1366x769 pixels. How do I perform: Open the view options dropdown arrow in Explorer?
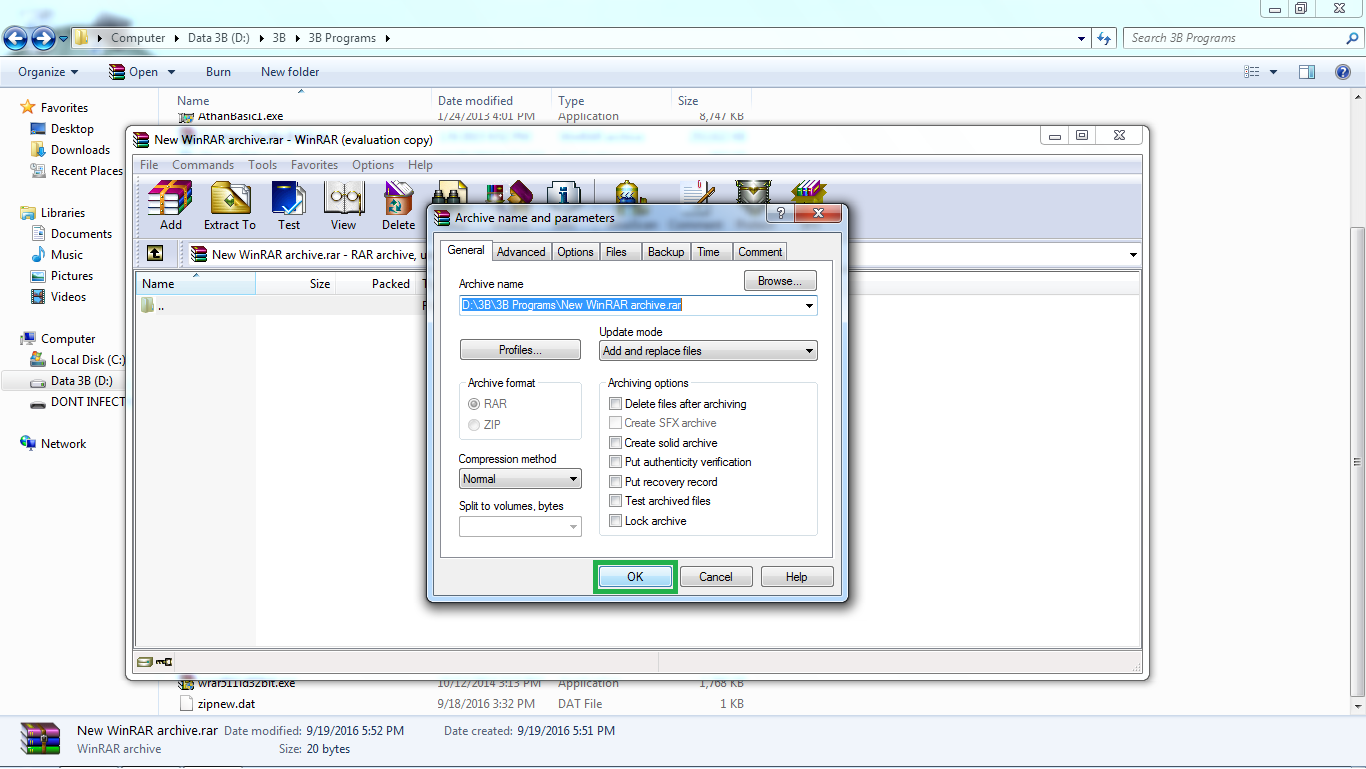[1273, 72]
